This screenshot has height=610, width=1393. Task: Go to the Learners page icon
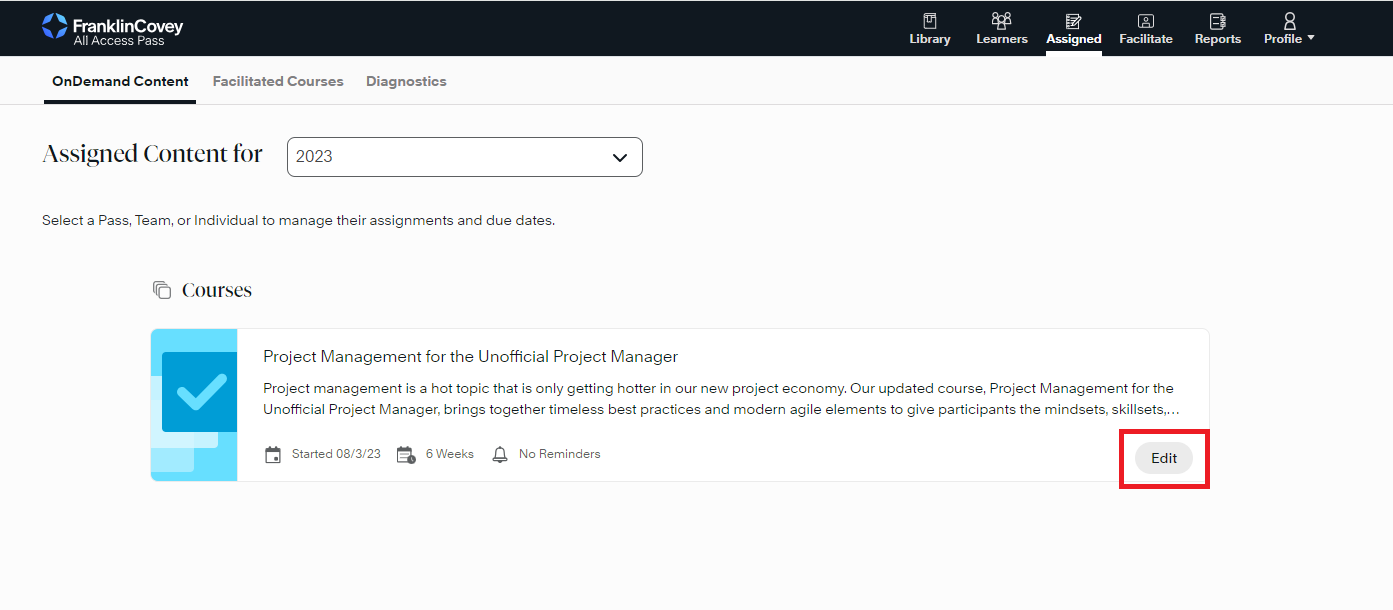coord(1001,21)
